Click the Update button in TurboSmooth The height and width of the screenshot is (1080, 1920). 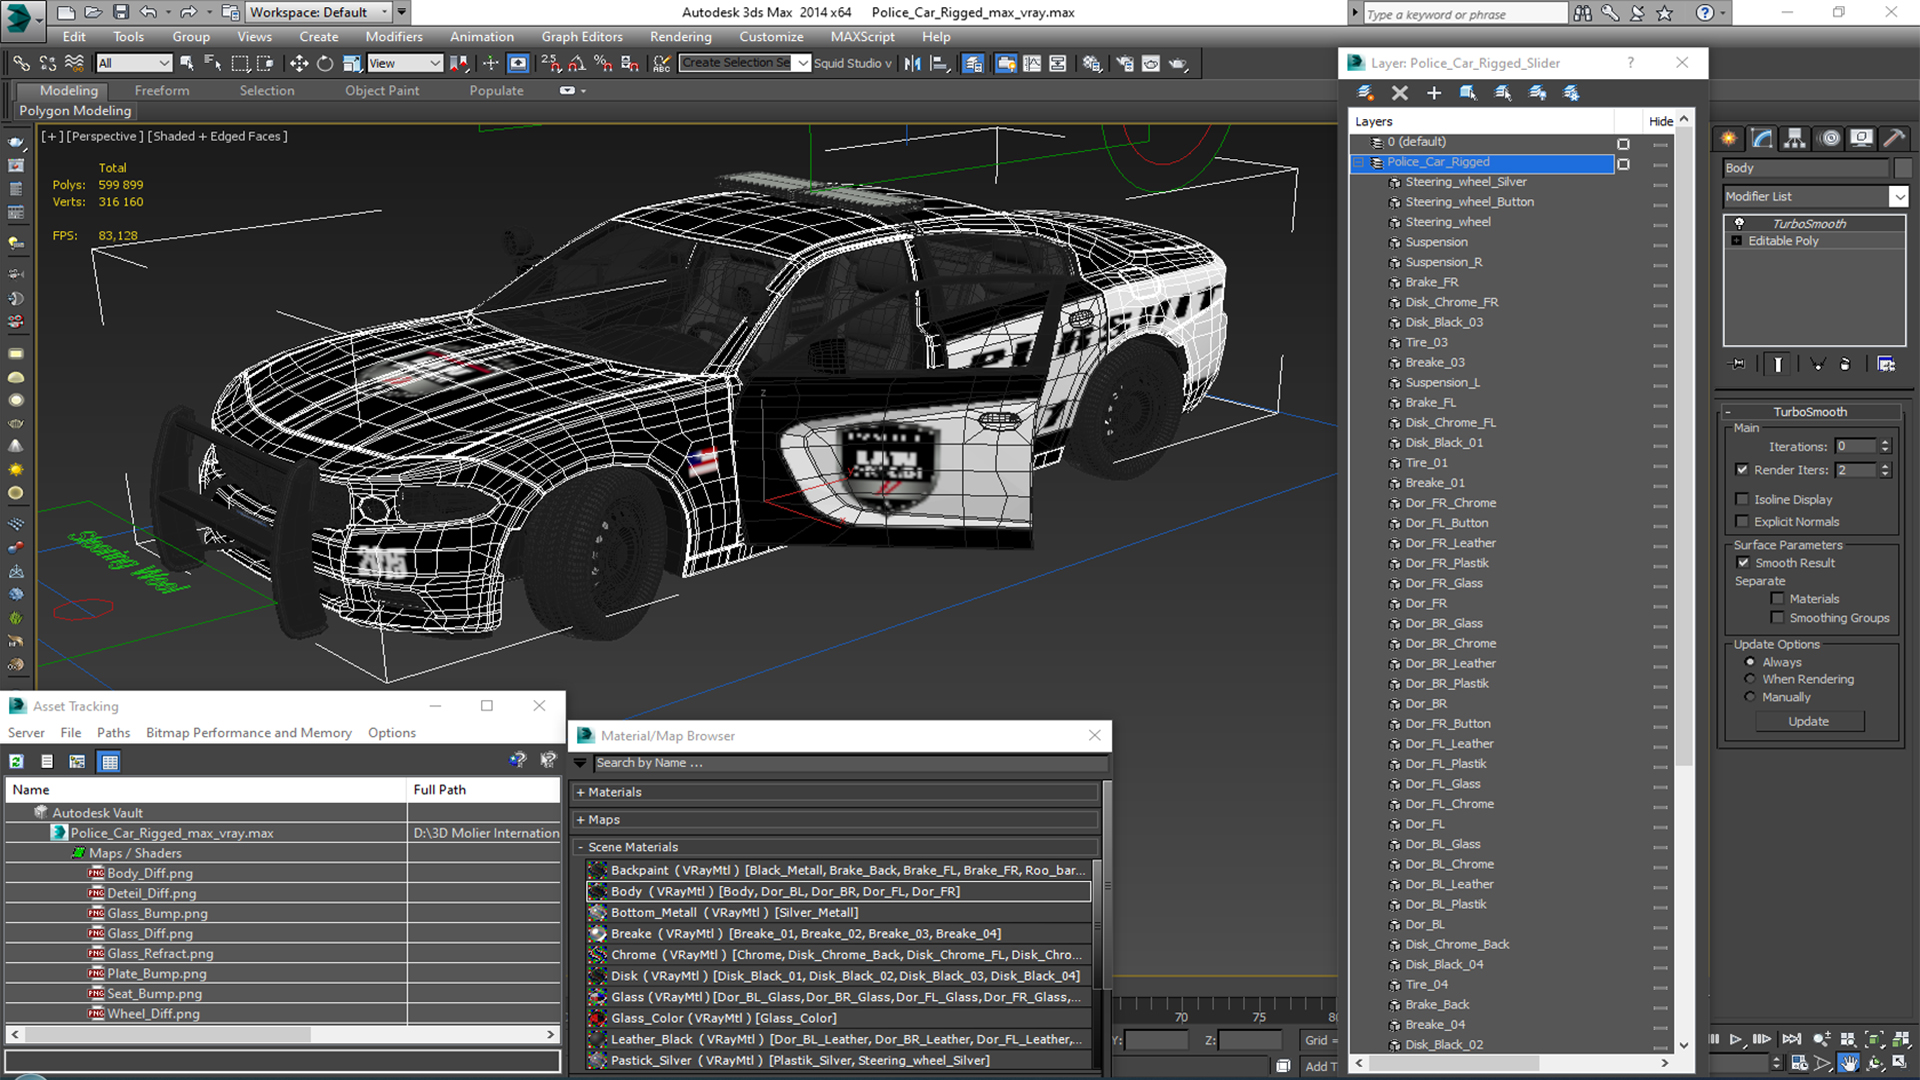pos(1808,721)
